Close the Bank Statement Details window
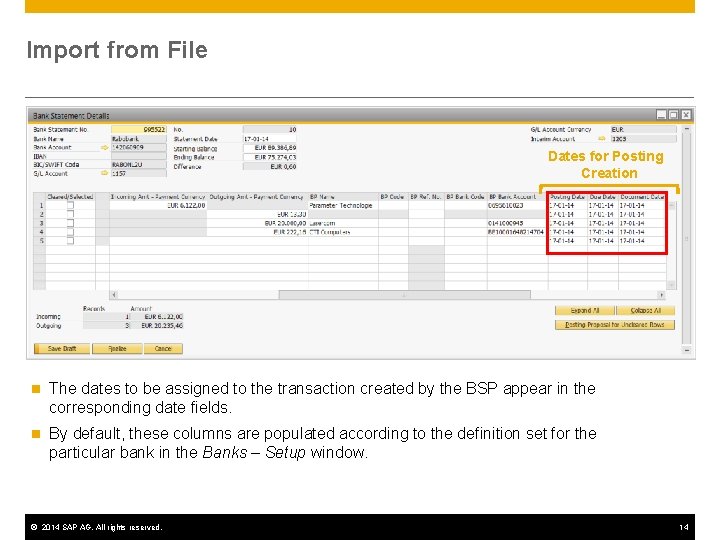 (x=686, y=115)
